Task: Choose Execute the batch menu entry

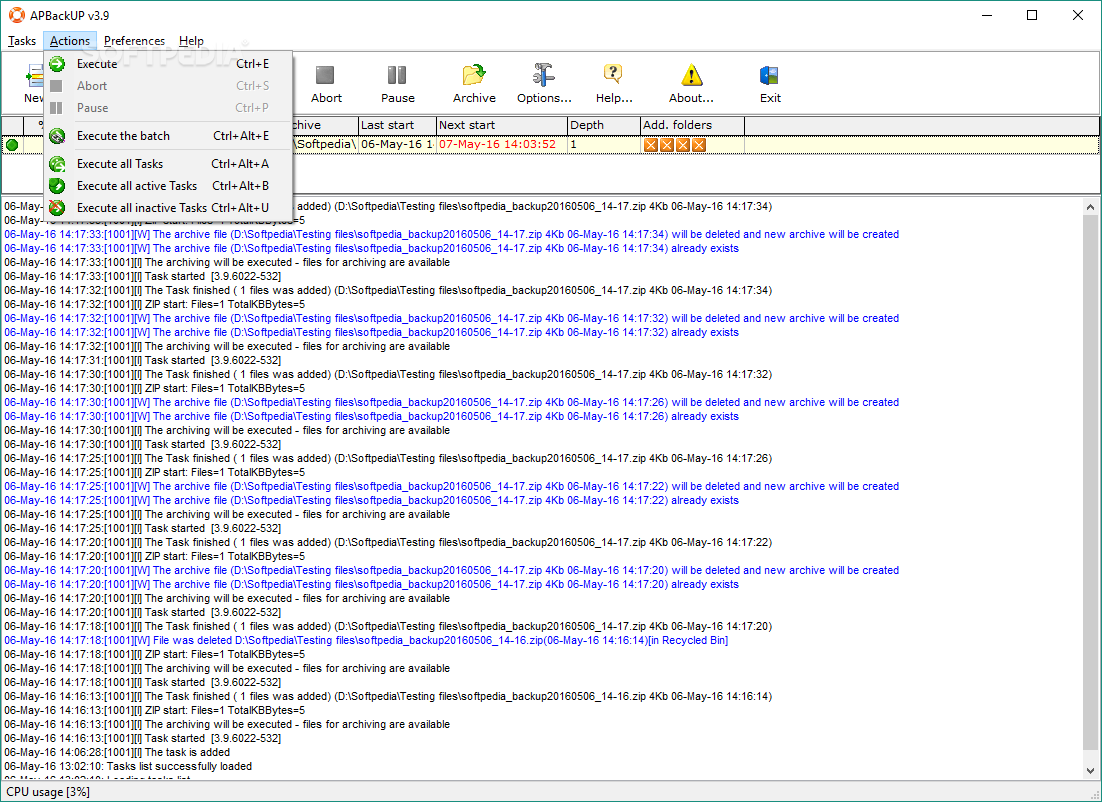Action: pos(168,136)
